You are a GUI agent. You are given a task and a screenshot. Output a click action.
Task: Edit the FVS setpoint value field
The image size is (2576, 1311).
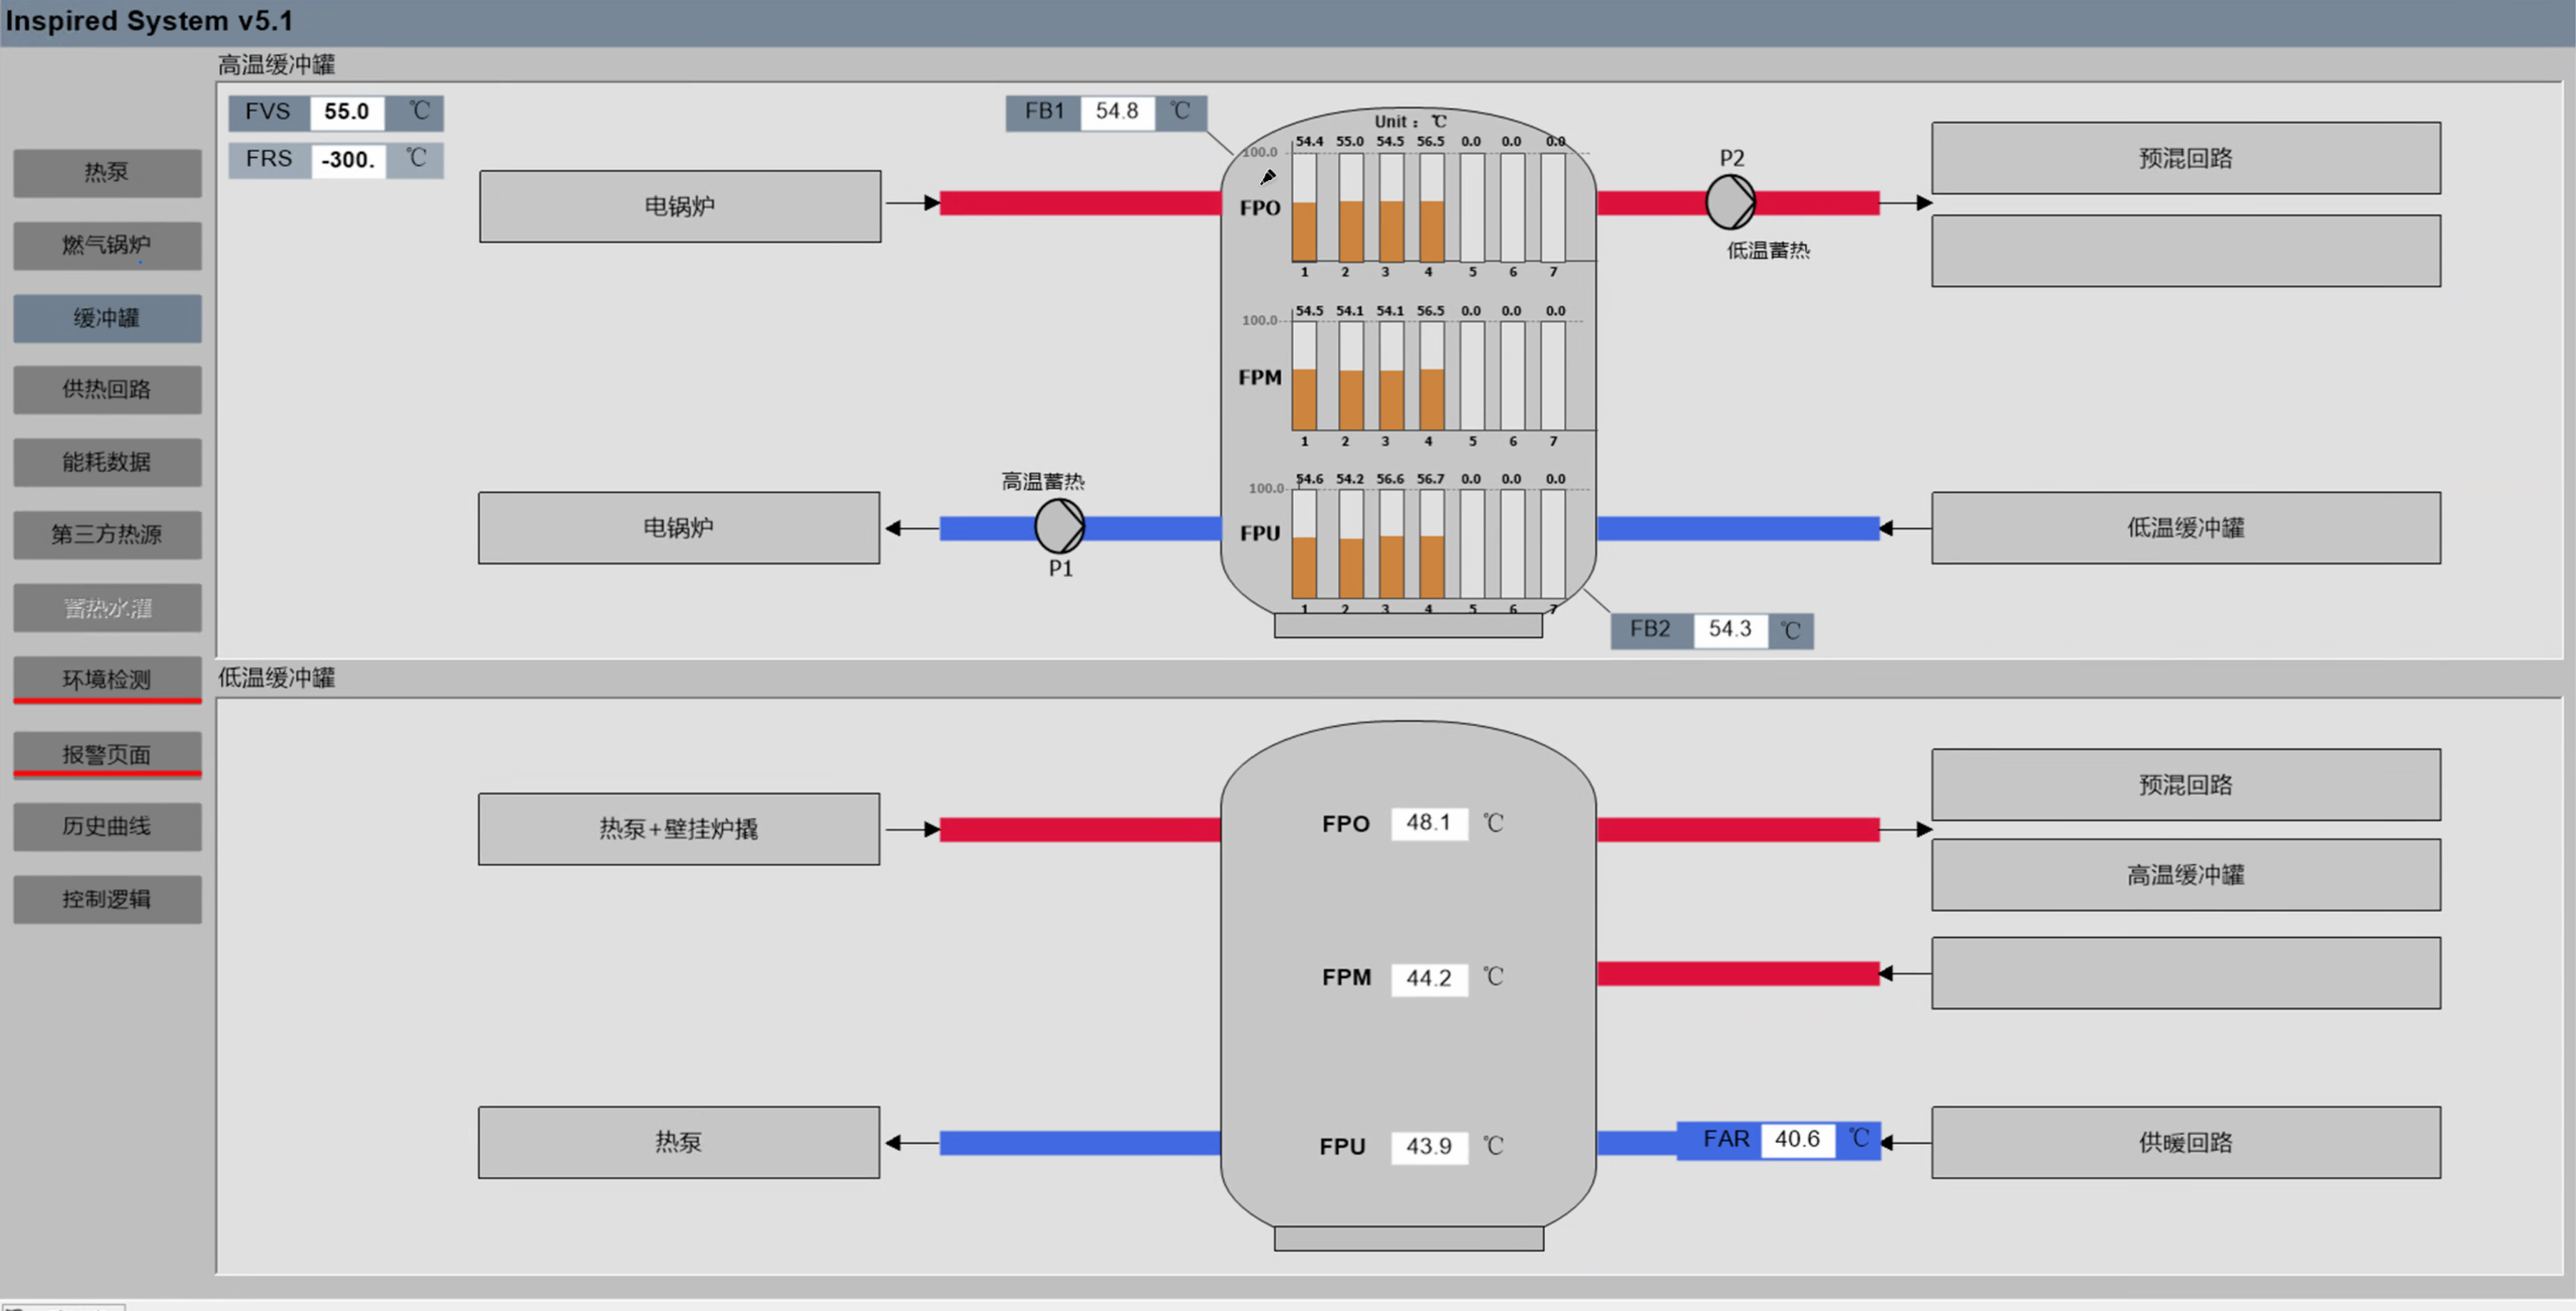346,112
